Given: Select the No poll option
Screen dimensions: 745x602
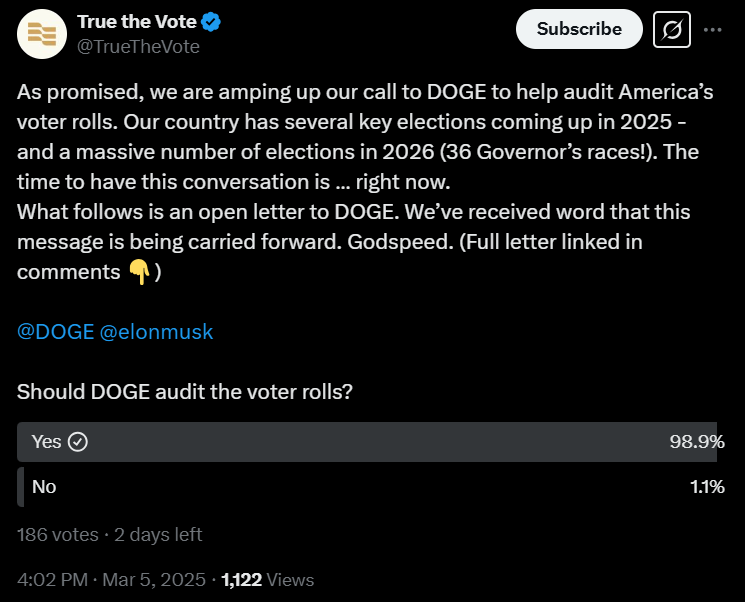Looking at the screenshot, I should point(44,487).
